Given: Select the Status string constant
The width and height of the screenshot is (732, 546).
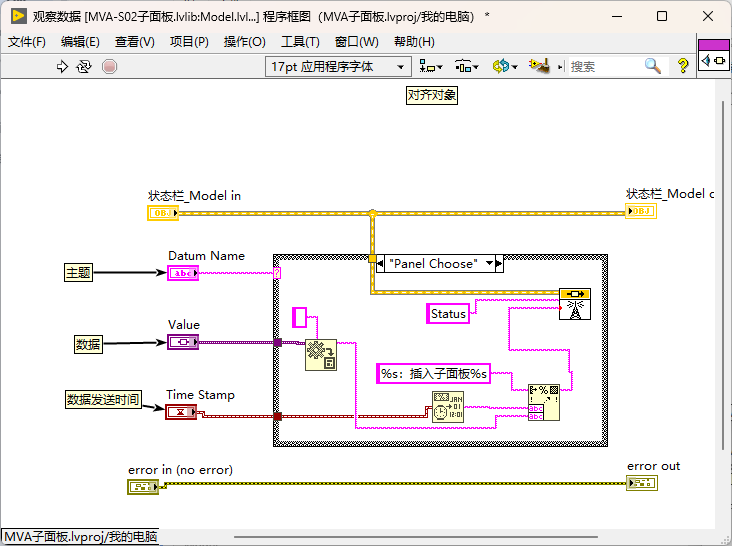Looking at the screenshot, I should tap(448, 314).
